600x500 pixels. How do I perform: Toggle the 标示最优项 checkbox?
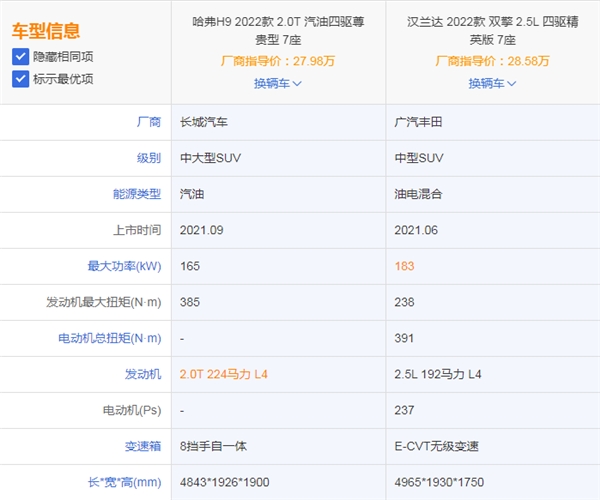pyautogui.click(x=20, y=79)
